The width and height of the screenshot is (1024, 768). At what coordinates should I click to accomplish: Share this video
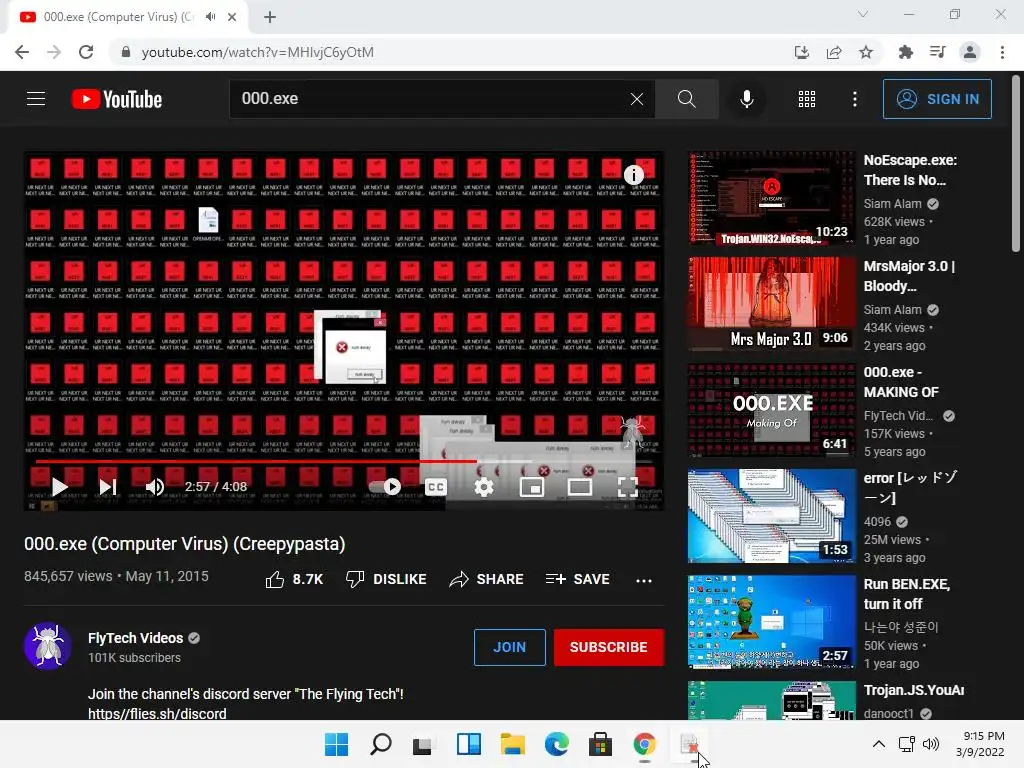(487, 579)
